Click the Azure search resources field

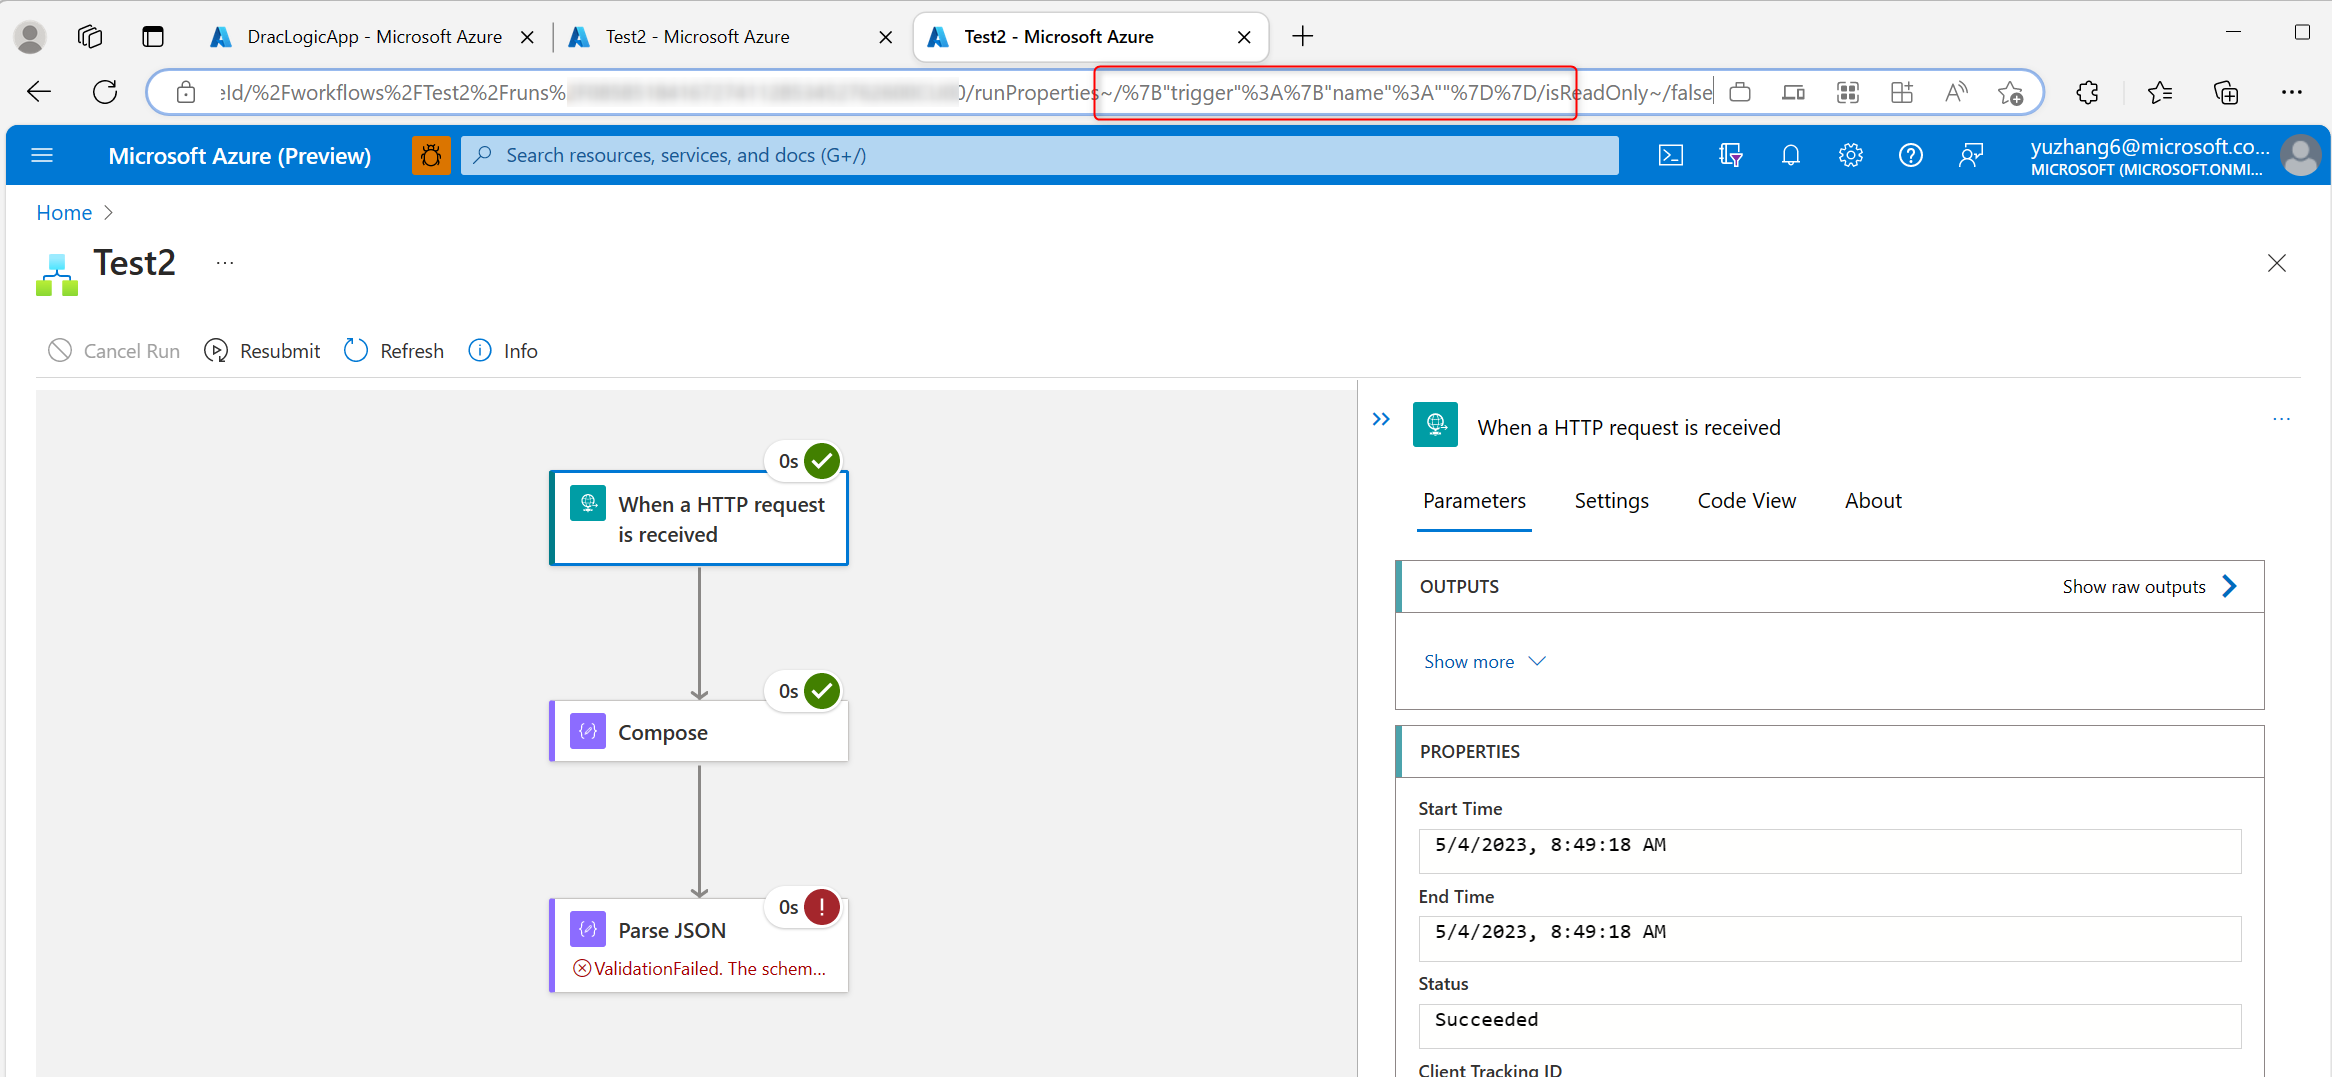pos(1040,155)
